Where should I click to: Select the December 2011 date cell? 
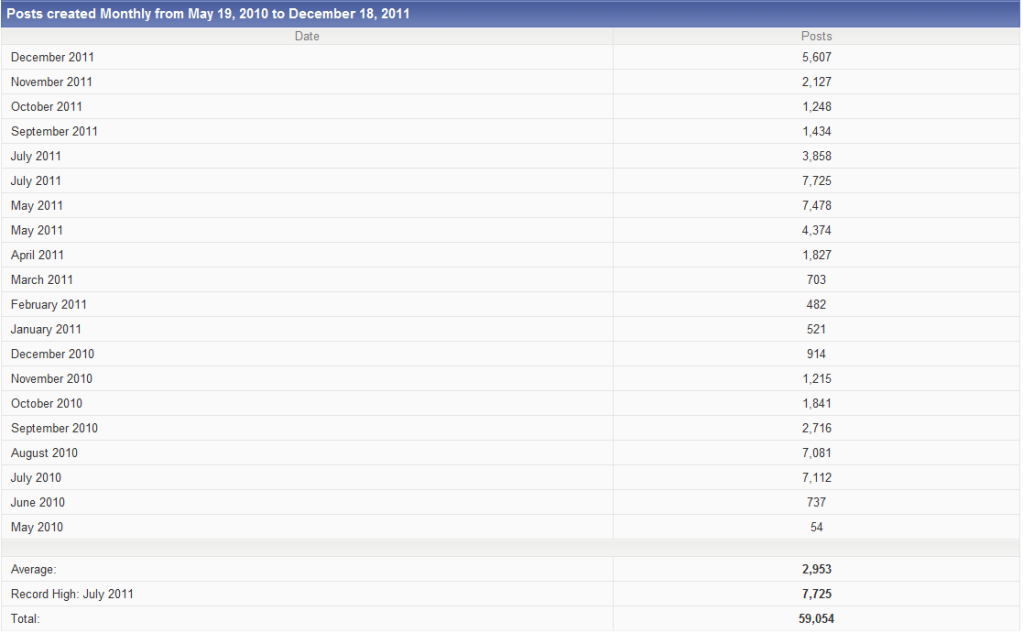pyautogui.click(x=53, y=58)
